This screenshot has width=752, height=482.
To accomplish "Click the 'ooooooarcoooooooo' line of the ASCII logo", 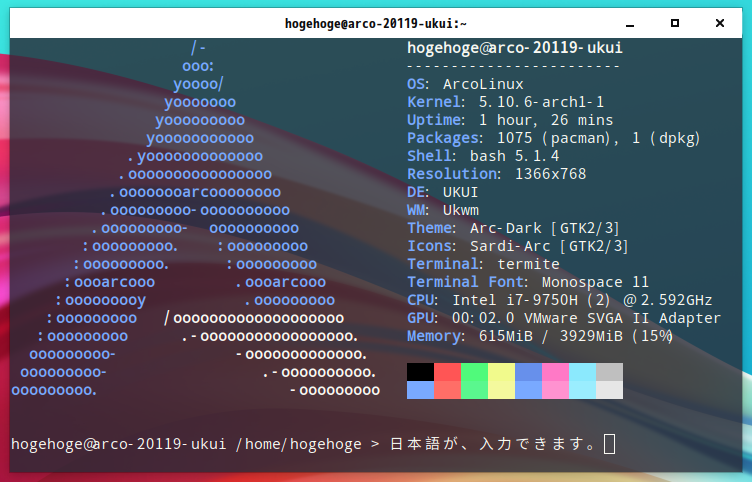I will point(195,192).
